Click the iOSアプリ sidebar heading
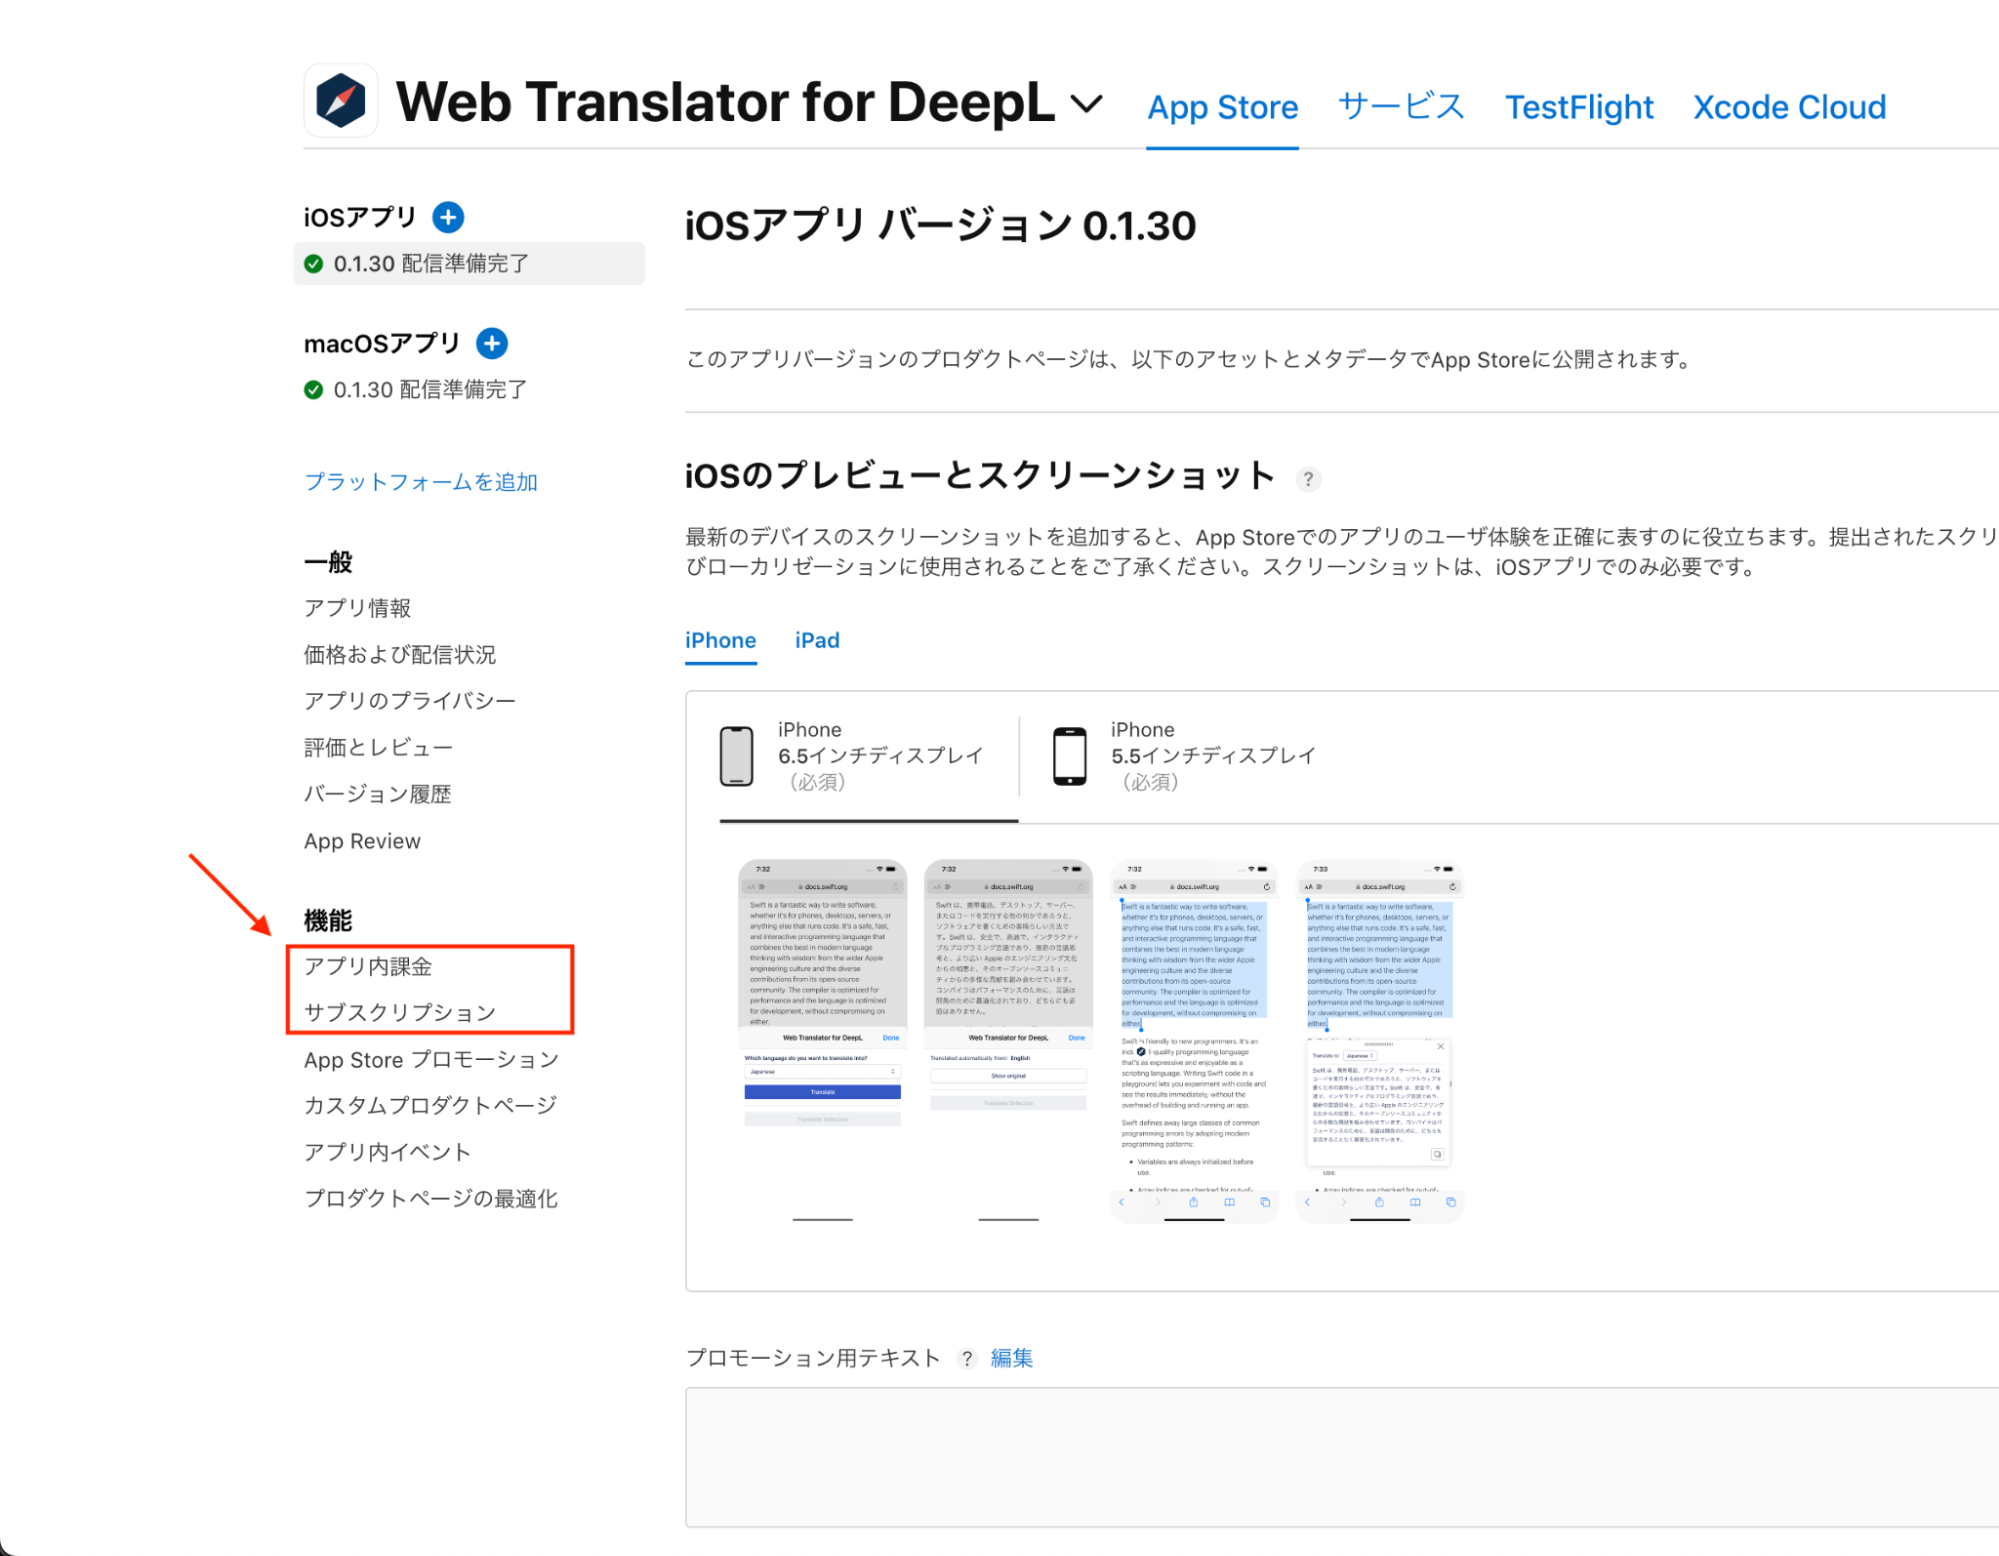The image size is (1999, 1556). tap(360, 217)
